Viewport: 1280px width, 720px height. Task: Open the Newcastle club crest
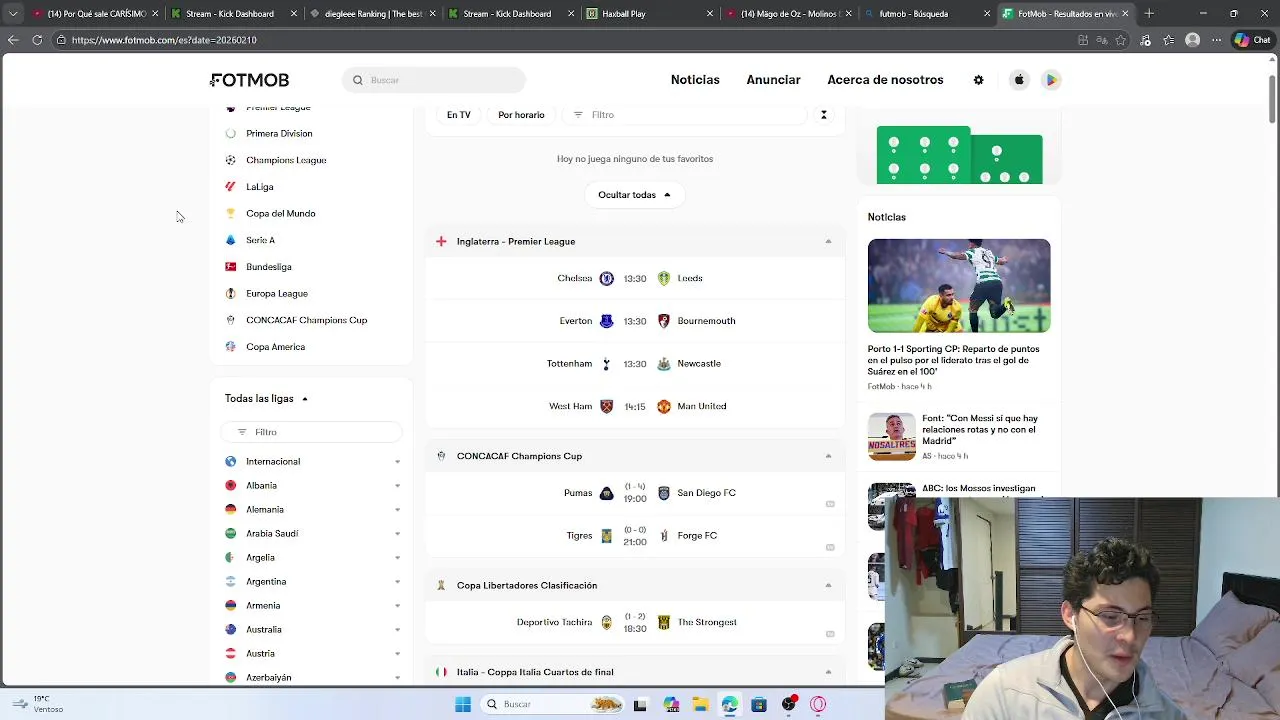pos(664,364)
